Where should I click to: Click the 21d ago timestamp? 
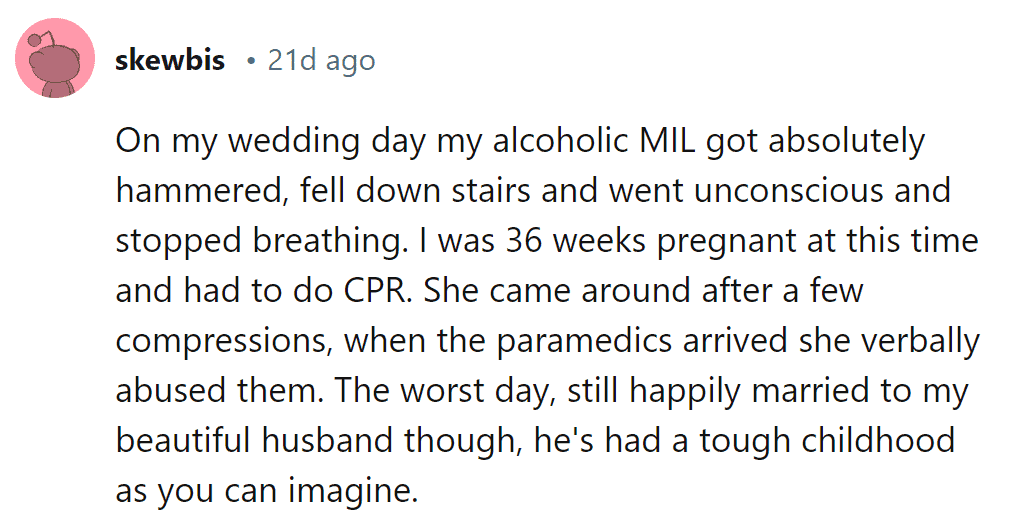pos(321,61)
